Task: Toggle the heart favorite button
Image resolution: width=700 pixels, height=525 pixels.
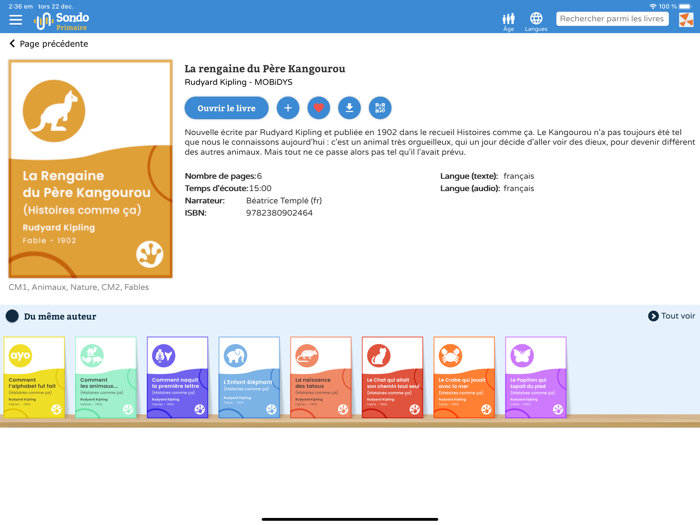Action: point(319,108)
